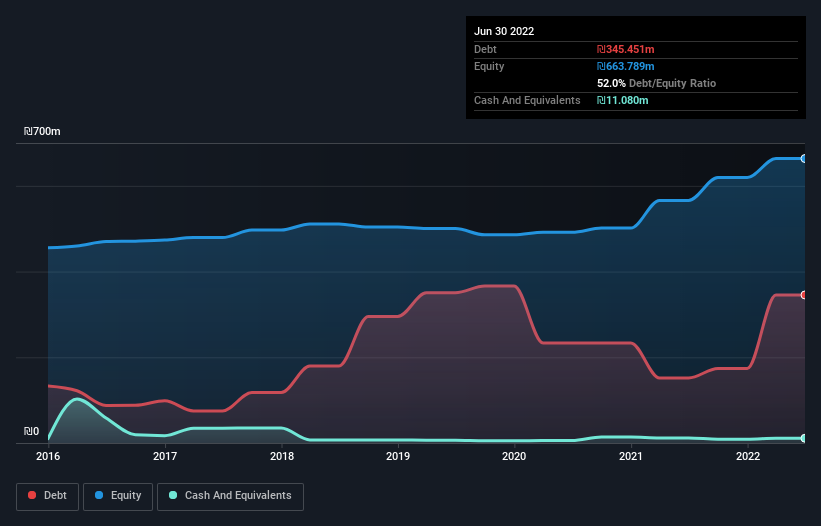
Task: Click the Debt label in tooltip
Action: 485,49
